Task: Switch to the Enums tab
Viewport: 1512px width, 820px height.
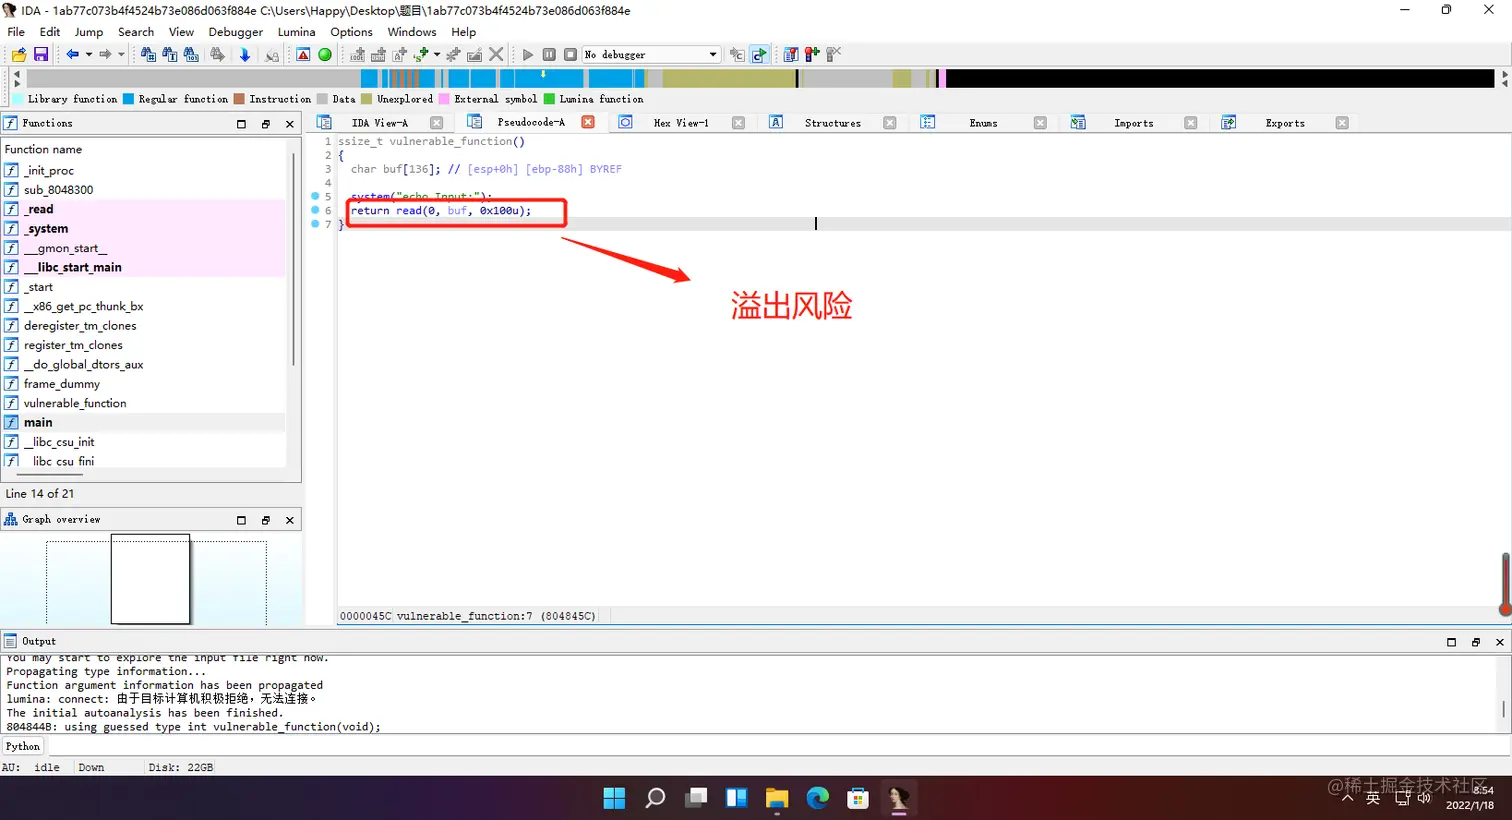Action: click(x=983, y=123)
